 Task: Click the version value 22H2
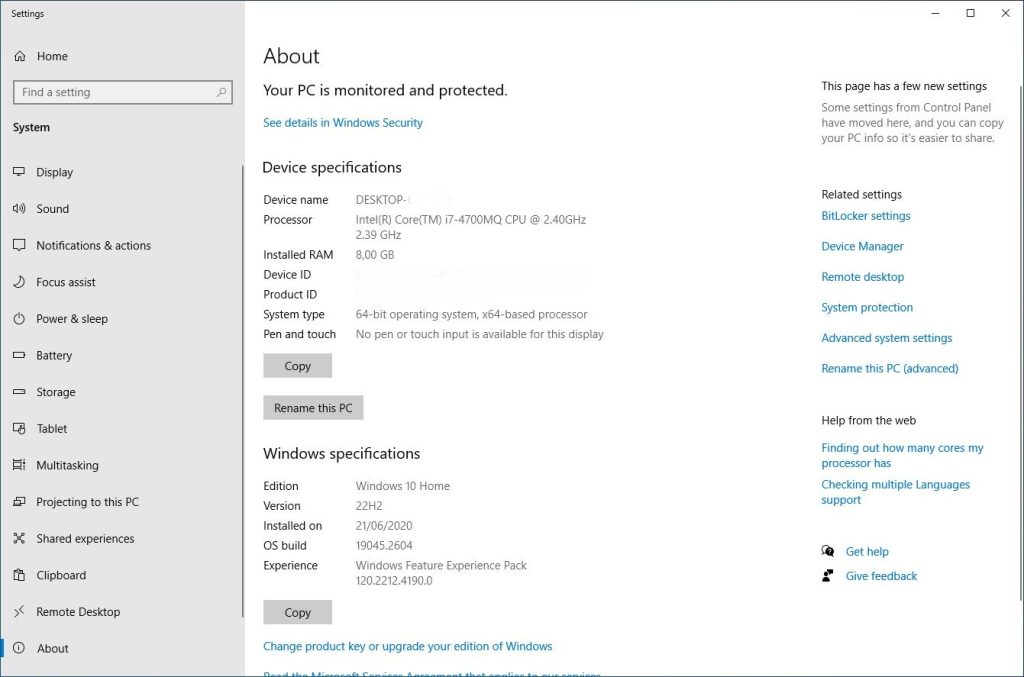tap(369, 506)
